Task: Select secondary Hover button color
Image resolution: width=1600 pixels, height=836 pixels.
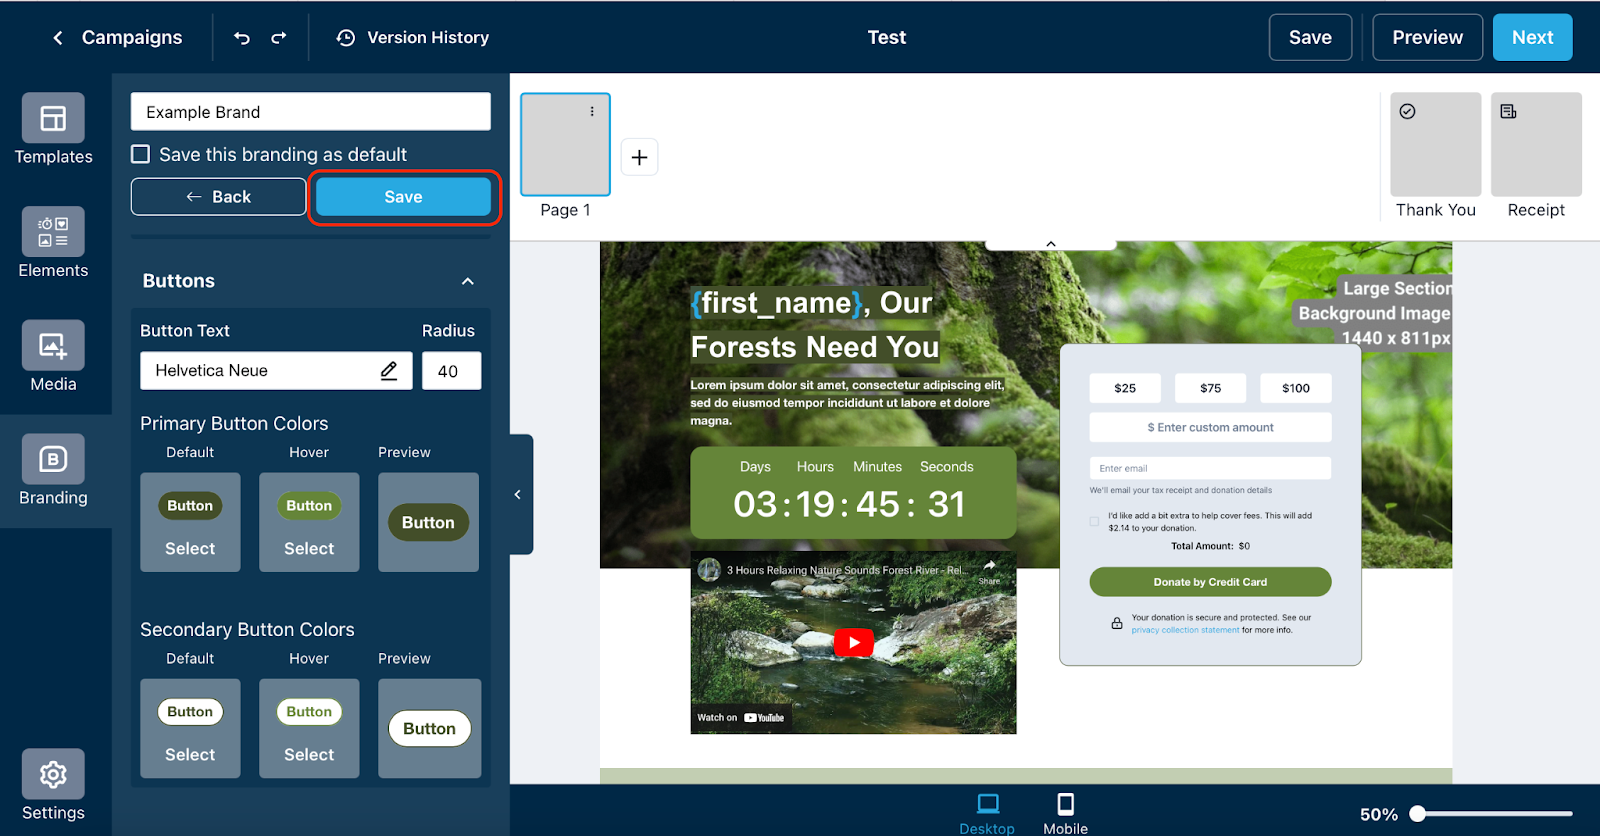Action: pyautogui.click(x=309, y=728)
